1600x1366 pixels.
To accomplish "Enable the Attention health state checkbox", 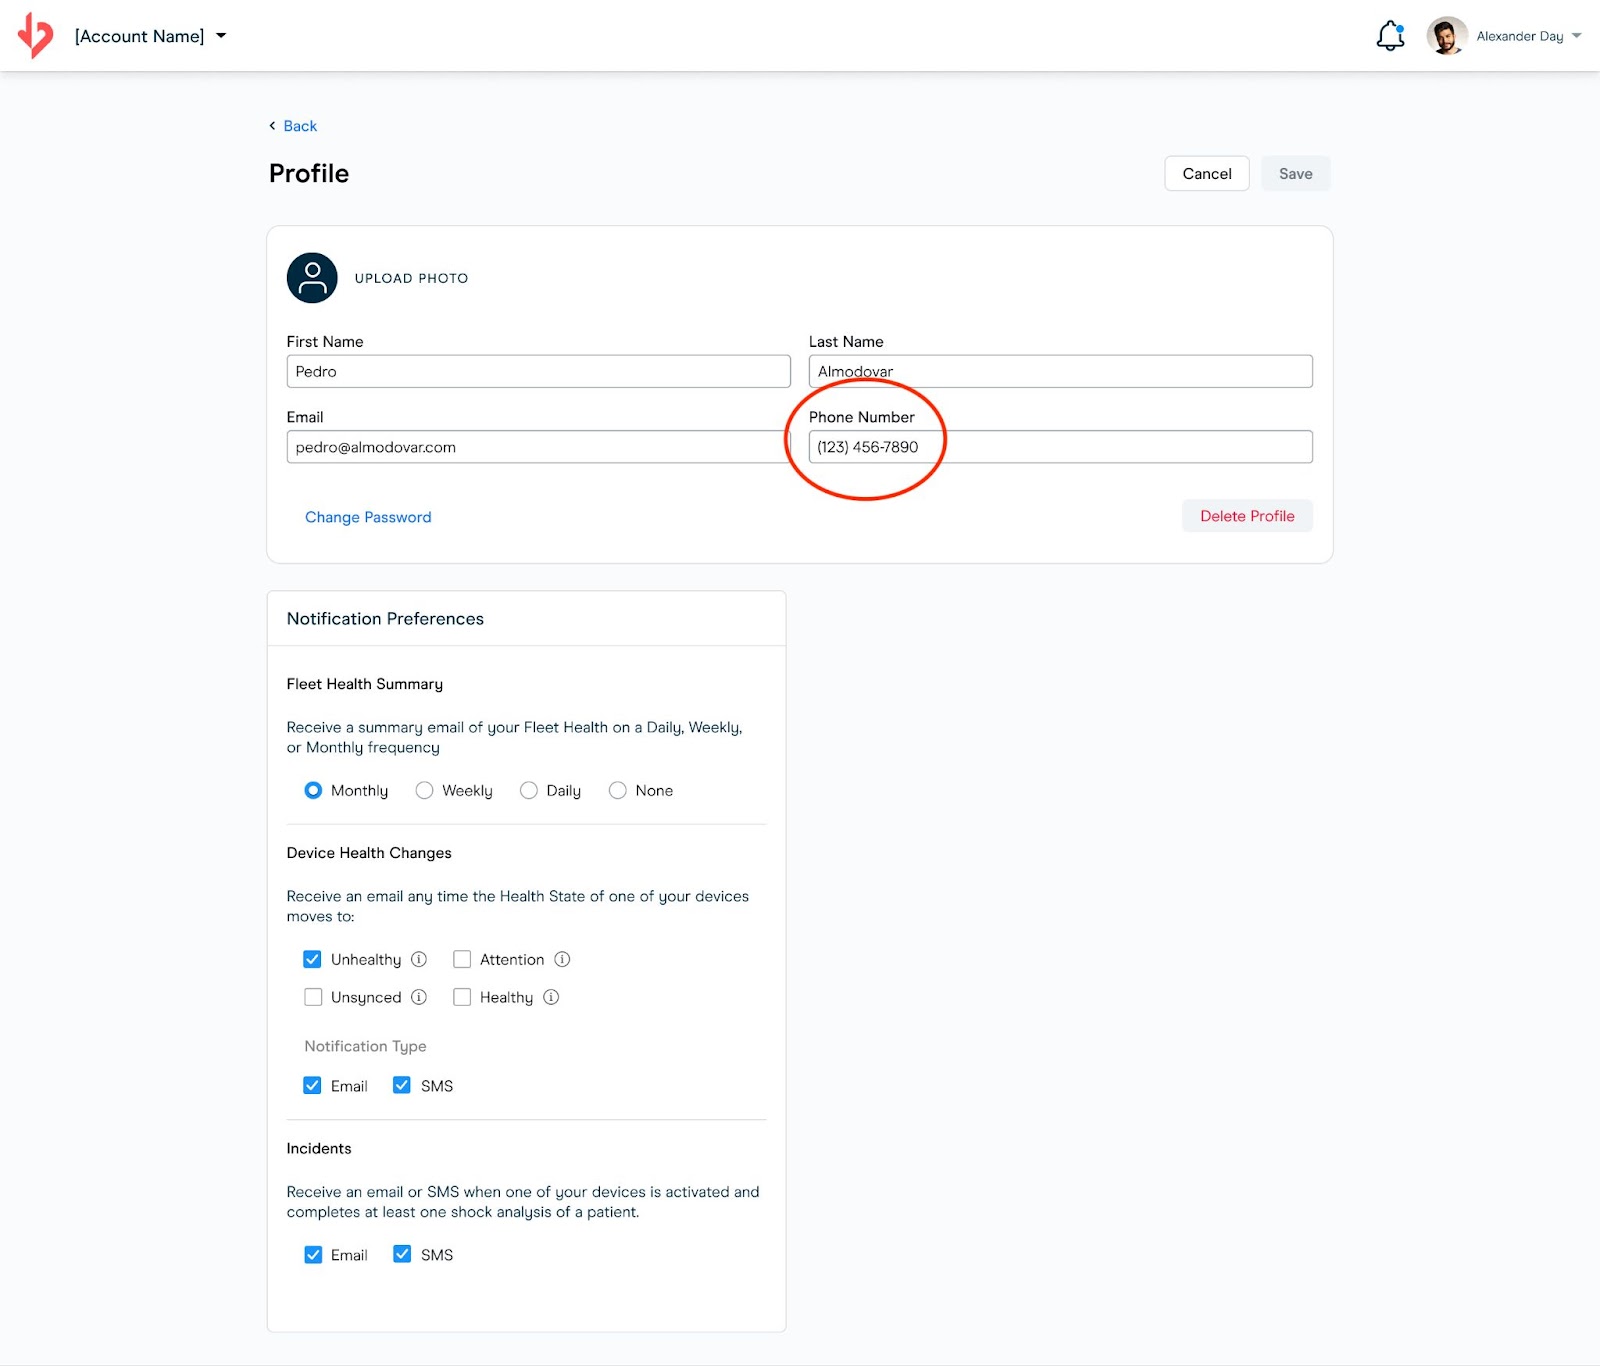I will pos(462,959).
